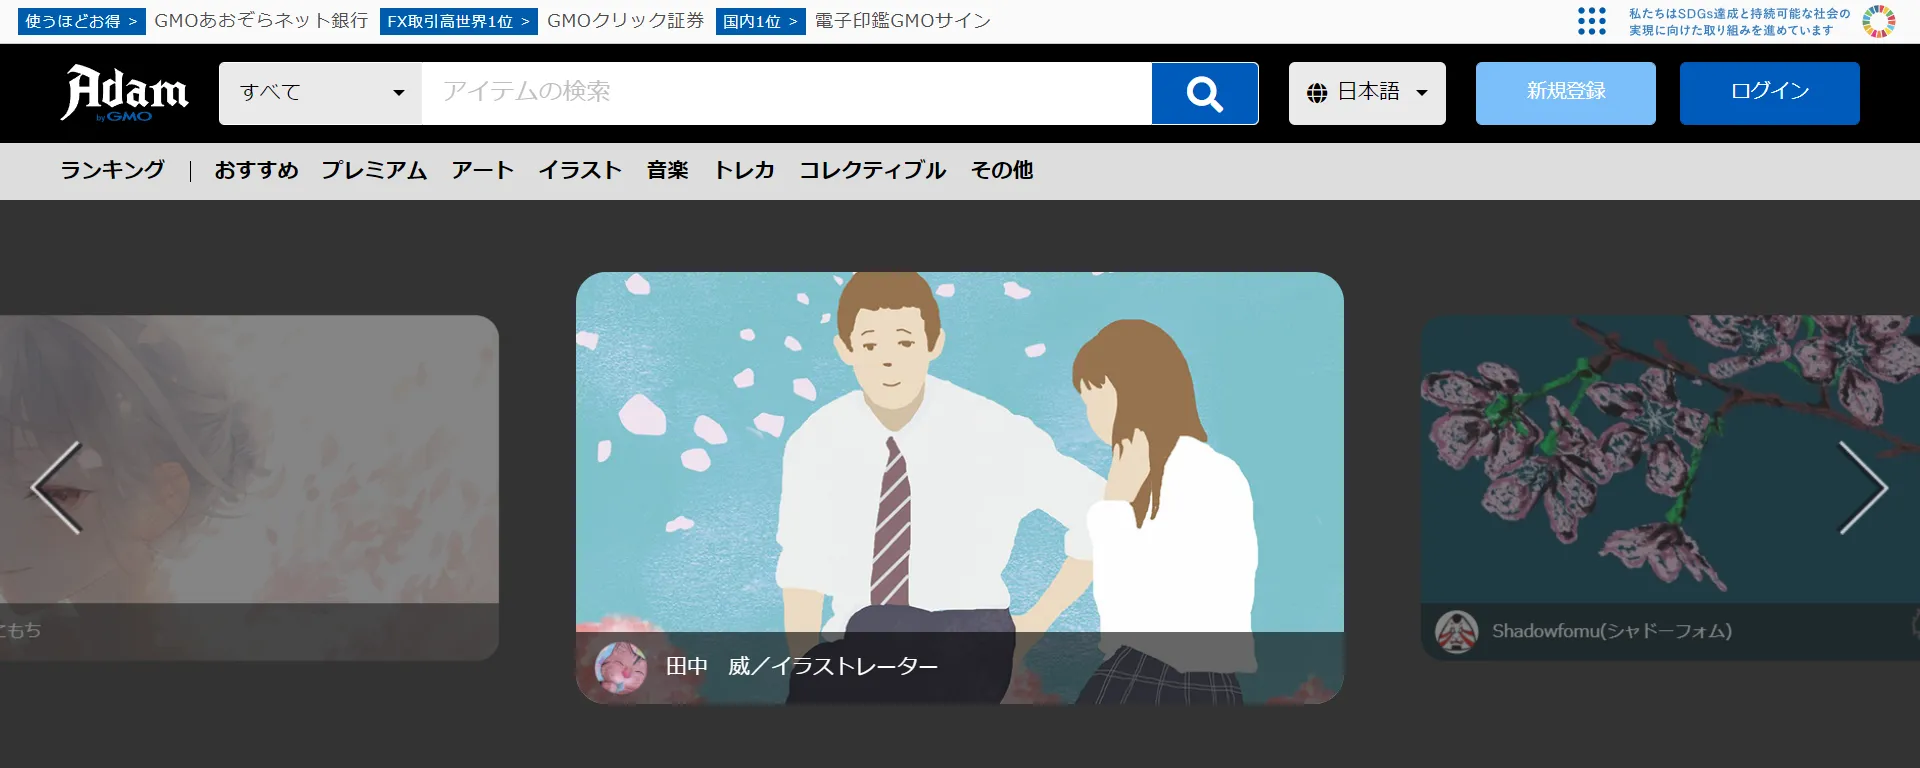Open the GMOクリック証券 link

click(625, 21)
